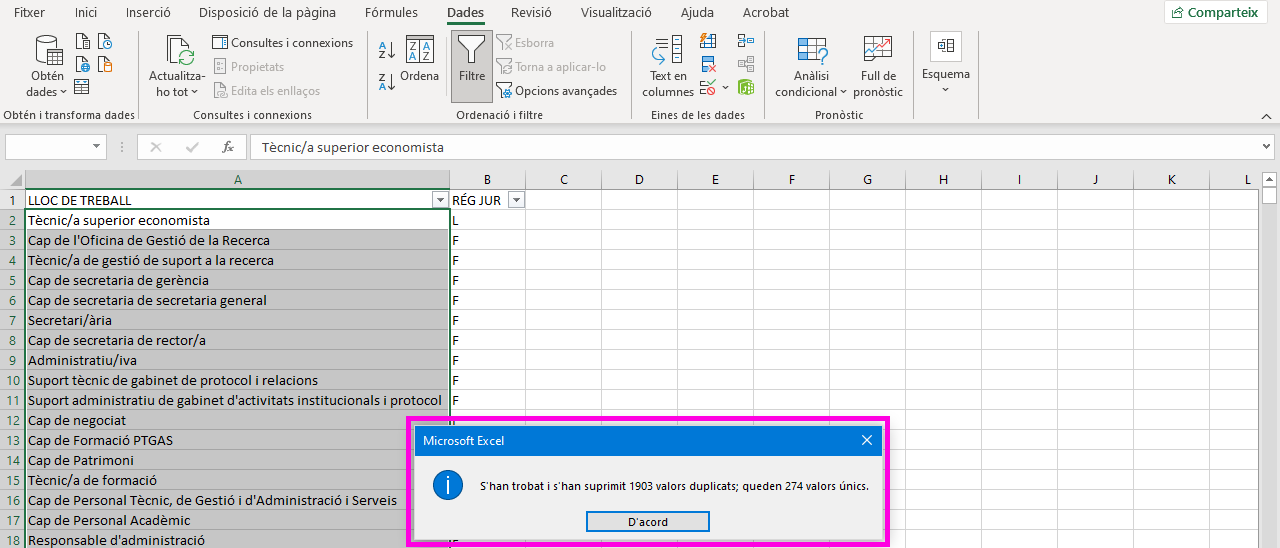Click the Remove Duplicates icon
The height and width of the screenshot is (548, 1280).
708,65
